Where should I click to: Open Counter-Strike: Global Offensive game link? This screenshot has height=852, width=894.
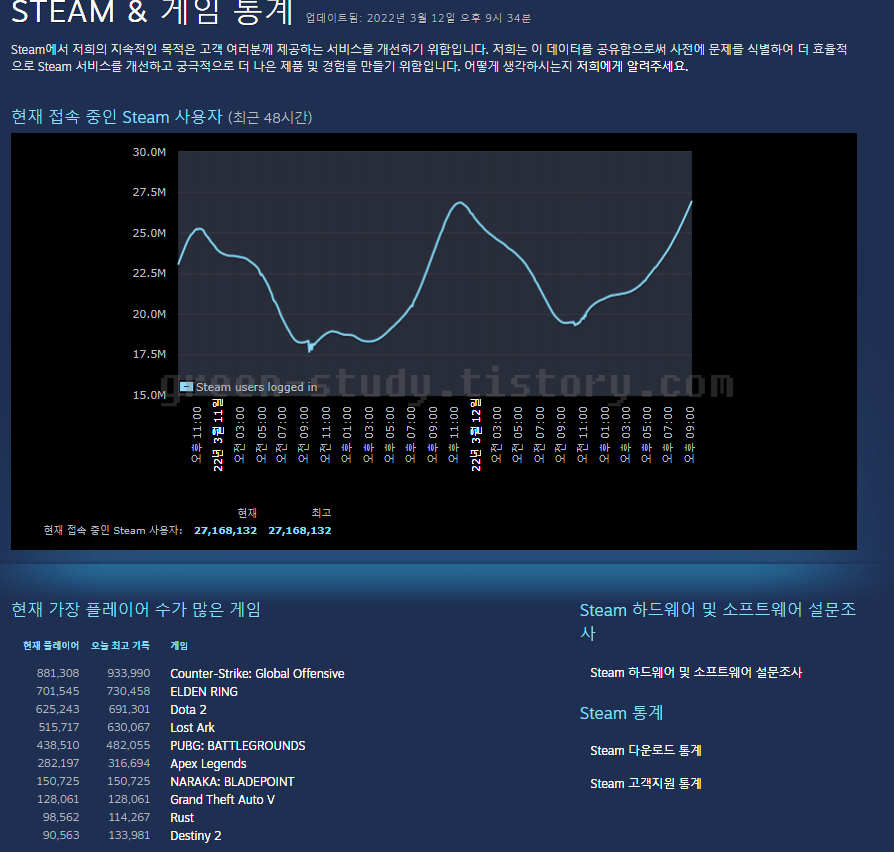tap(257, 674)
